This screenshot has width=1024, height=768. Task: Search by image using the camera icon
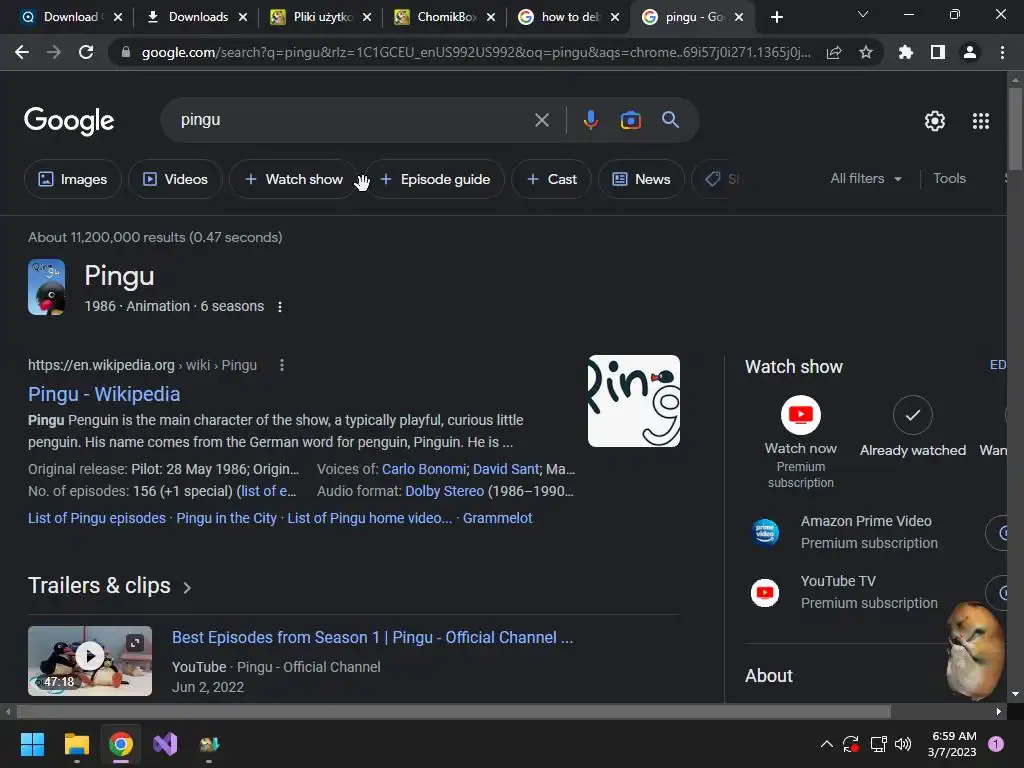631,120
